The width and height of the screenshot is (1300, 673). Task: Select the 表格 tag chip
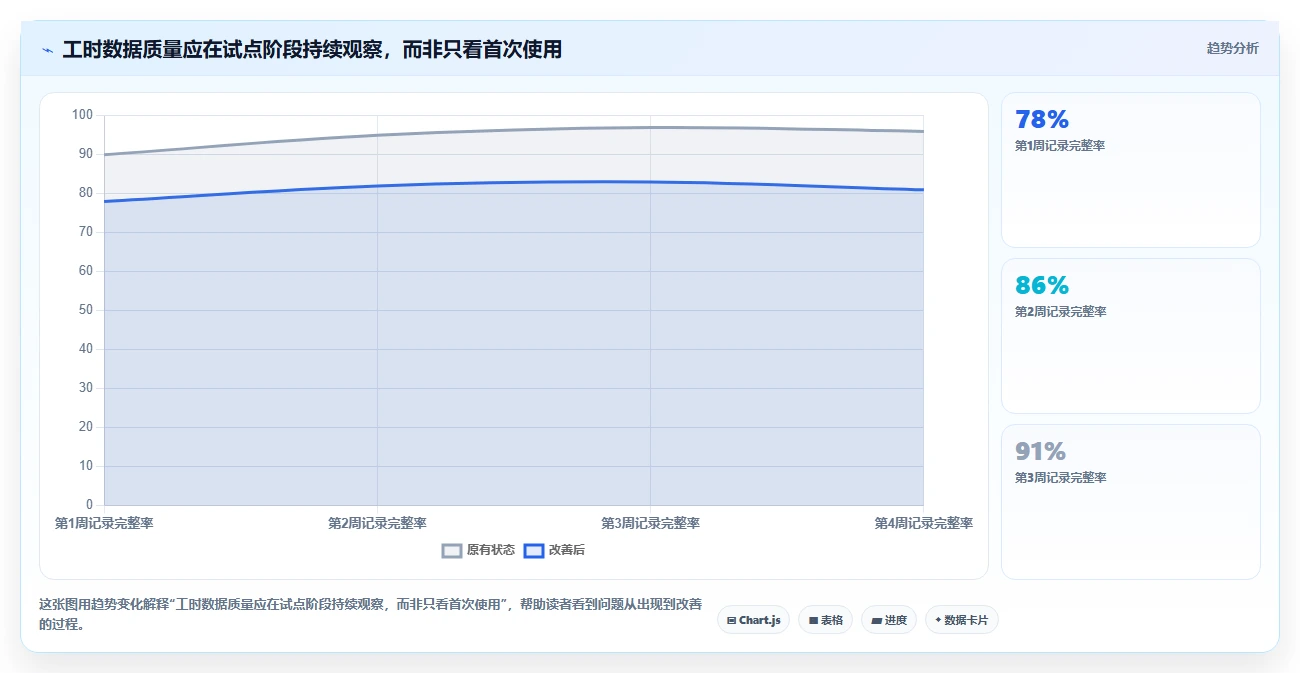pos(825,620)
